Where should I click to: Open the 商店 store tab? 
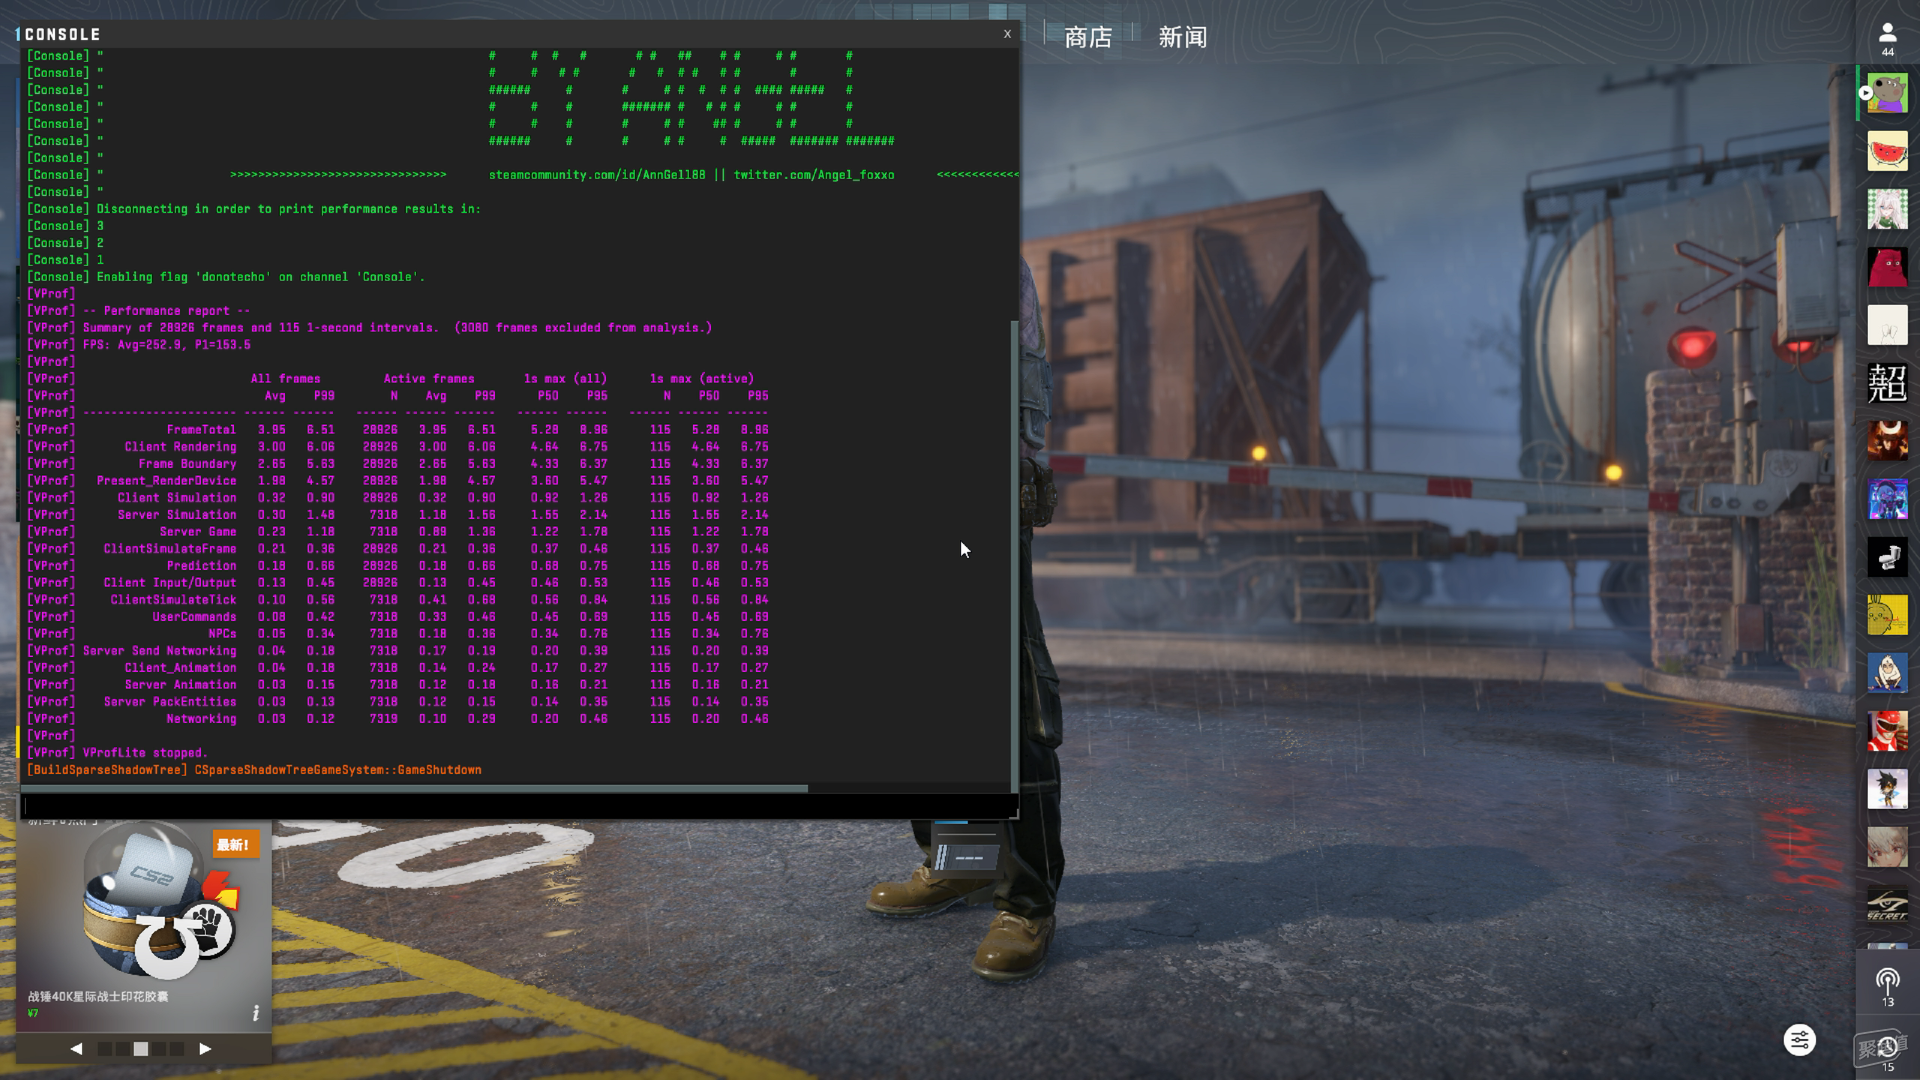pyautogui.click(x=1088, y=37)
